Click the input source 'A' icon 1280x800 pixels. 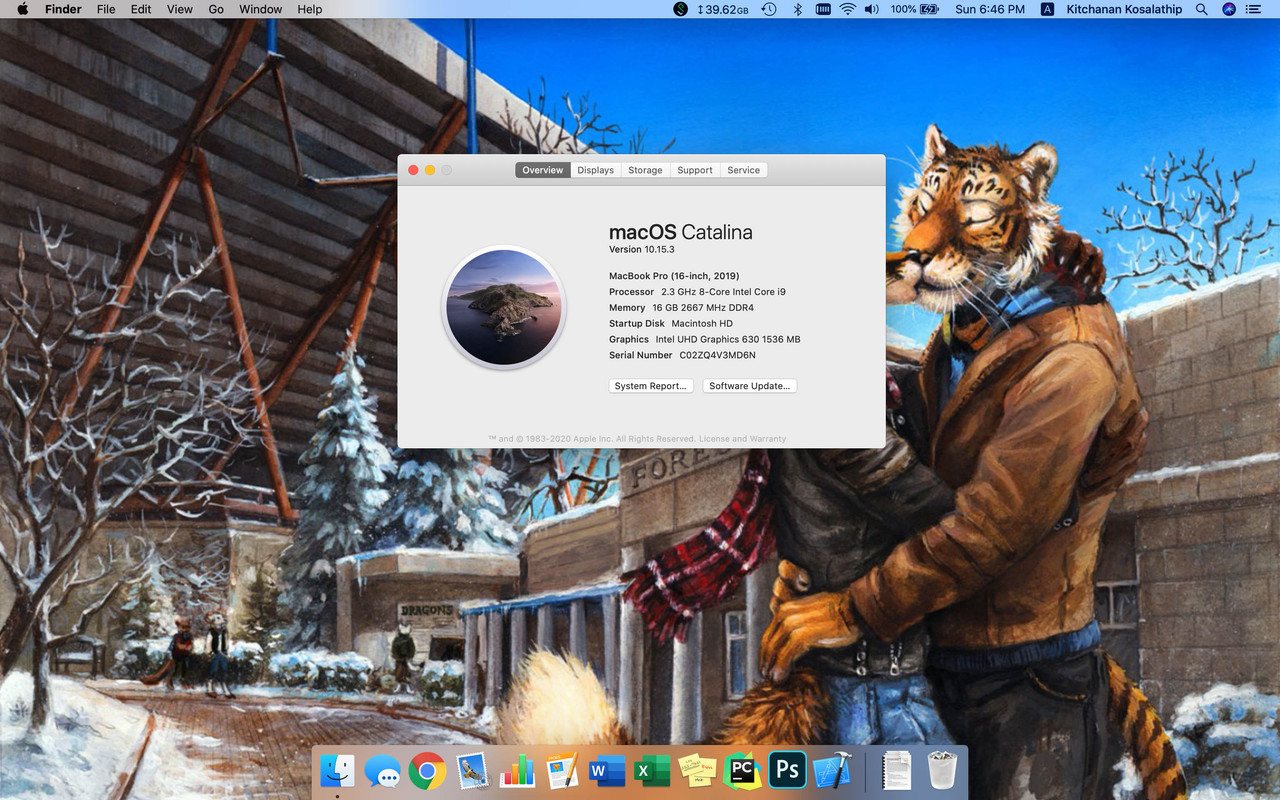(x=1047, y=9)
